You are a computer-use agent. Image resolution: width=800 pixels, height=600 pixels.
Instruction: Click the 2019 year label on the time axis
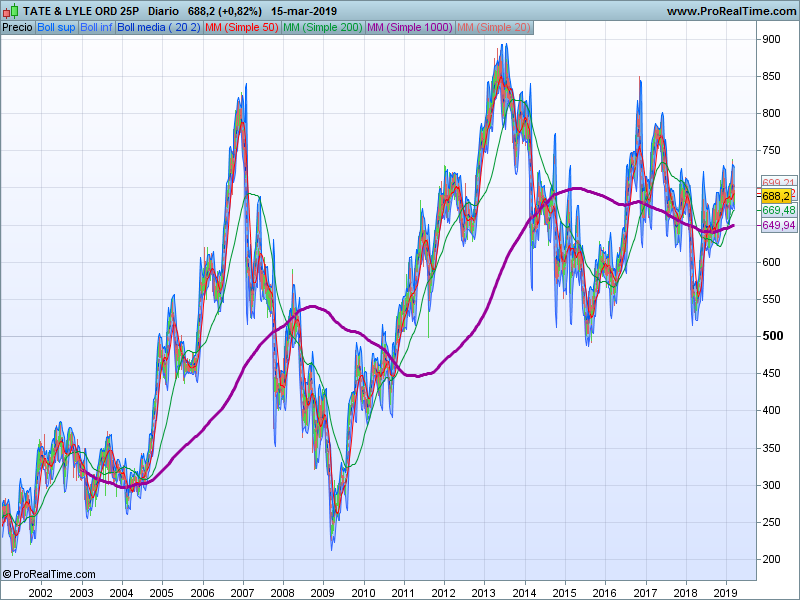(726, 593)
